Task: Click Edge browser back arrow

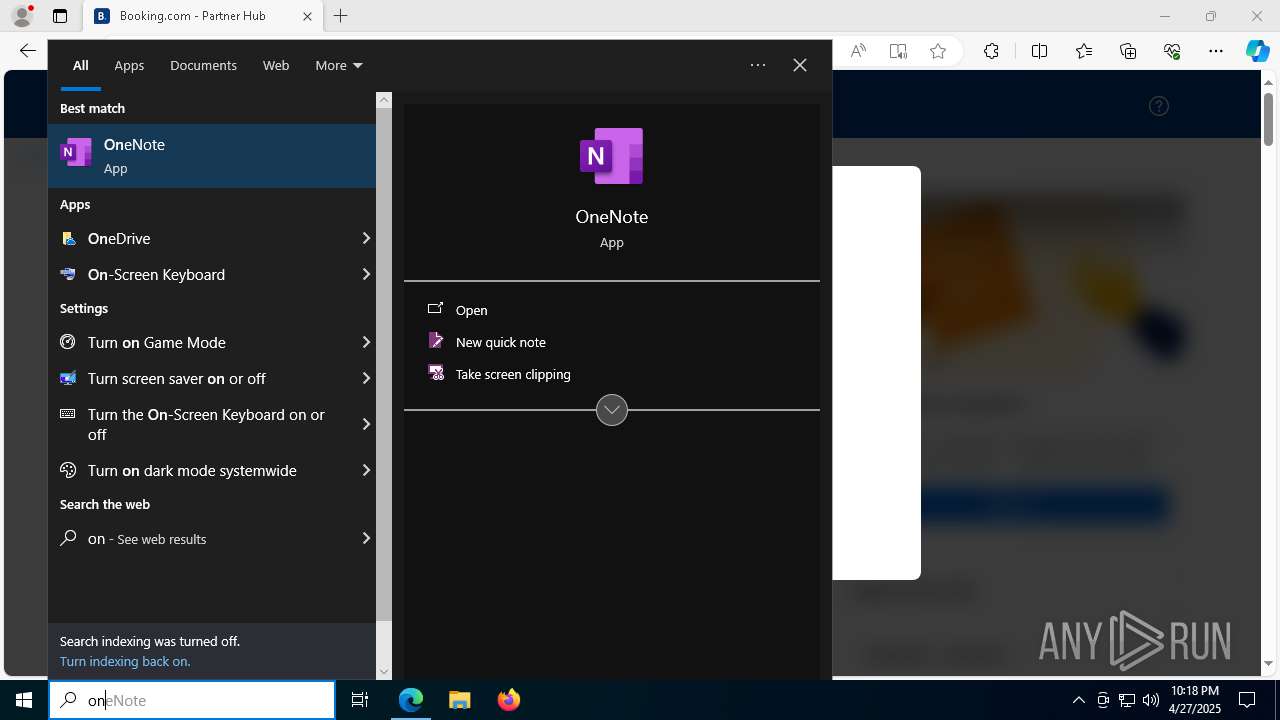Action: [x=28, y=51]
